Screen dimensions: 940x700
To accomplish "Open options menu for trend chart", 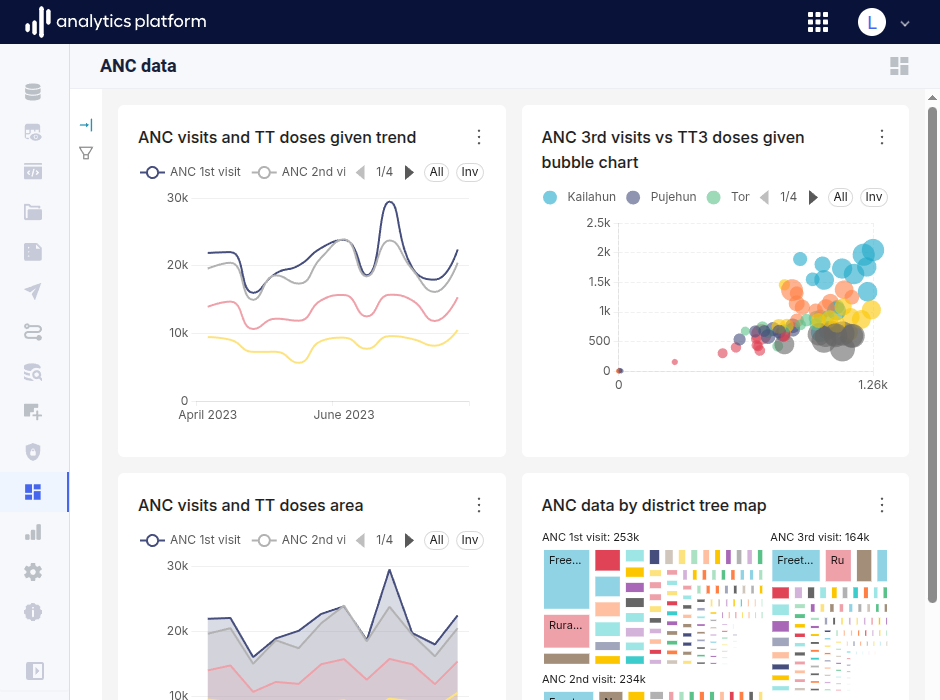I will point(478,137).
